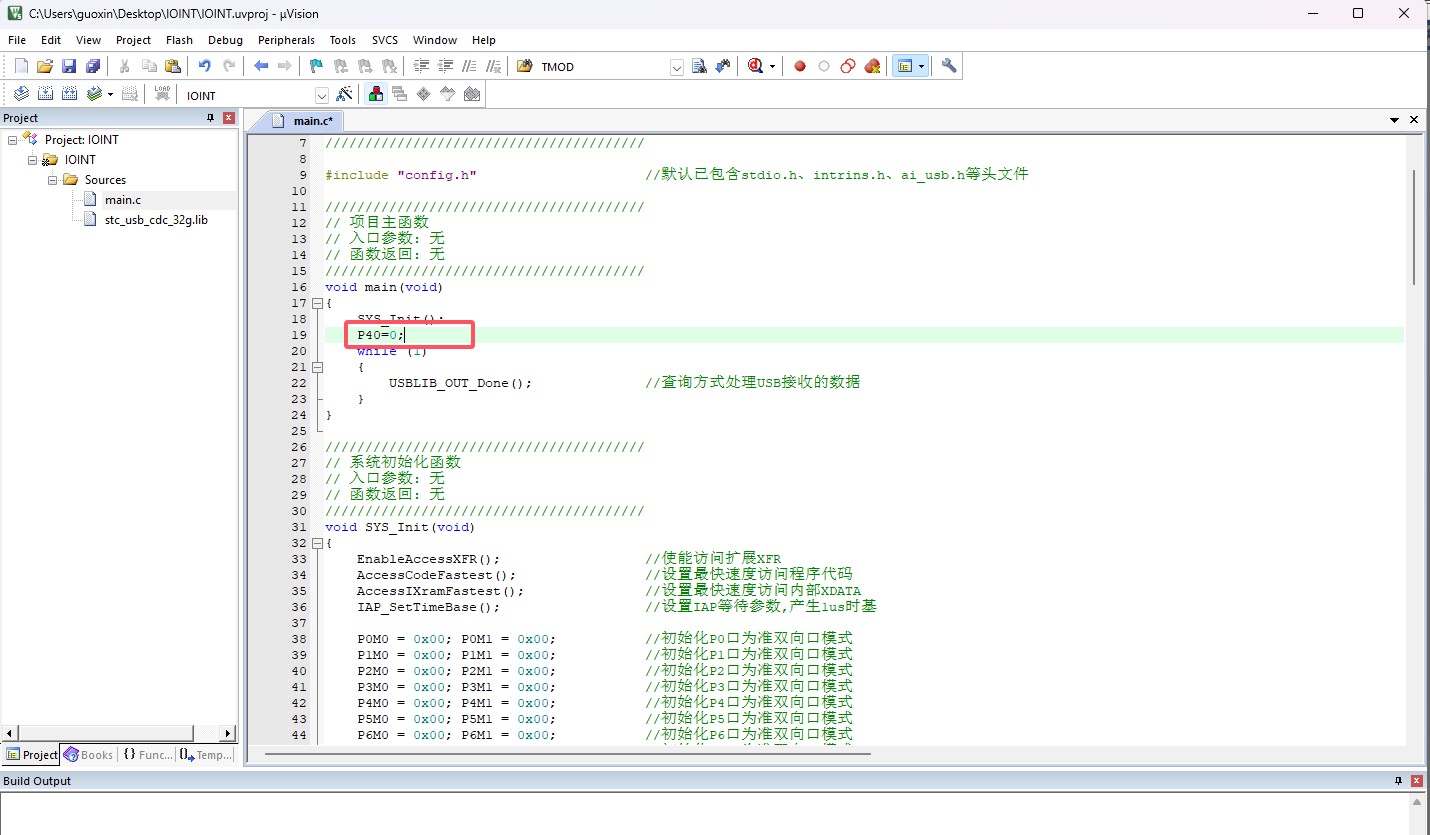Open the Peripherals menu

[x=286, y=40]
